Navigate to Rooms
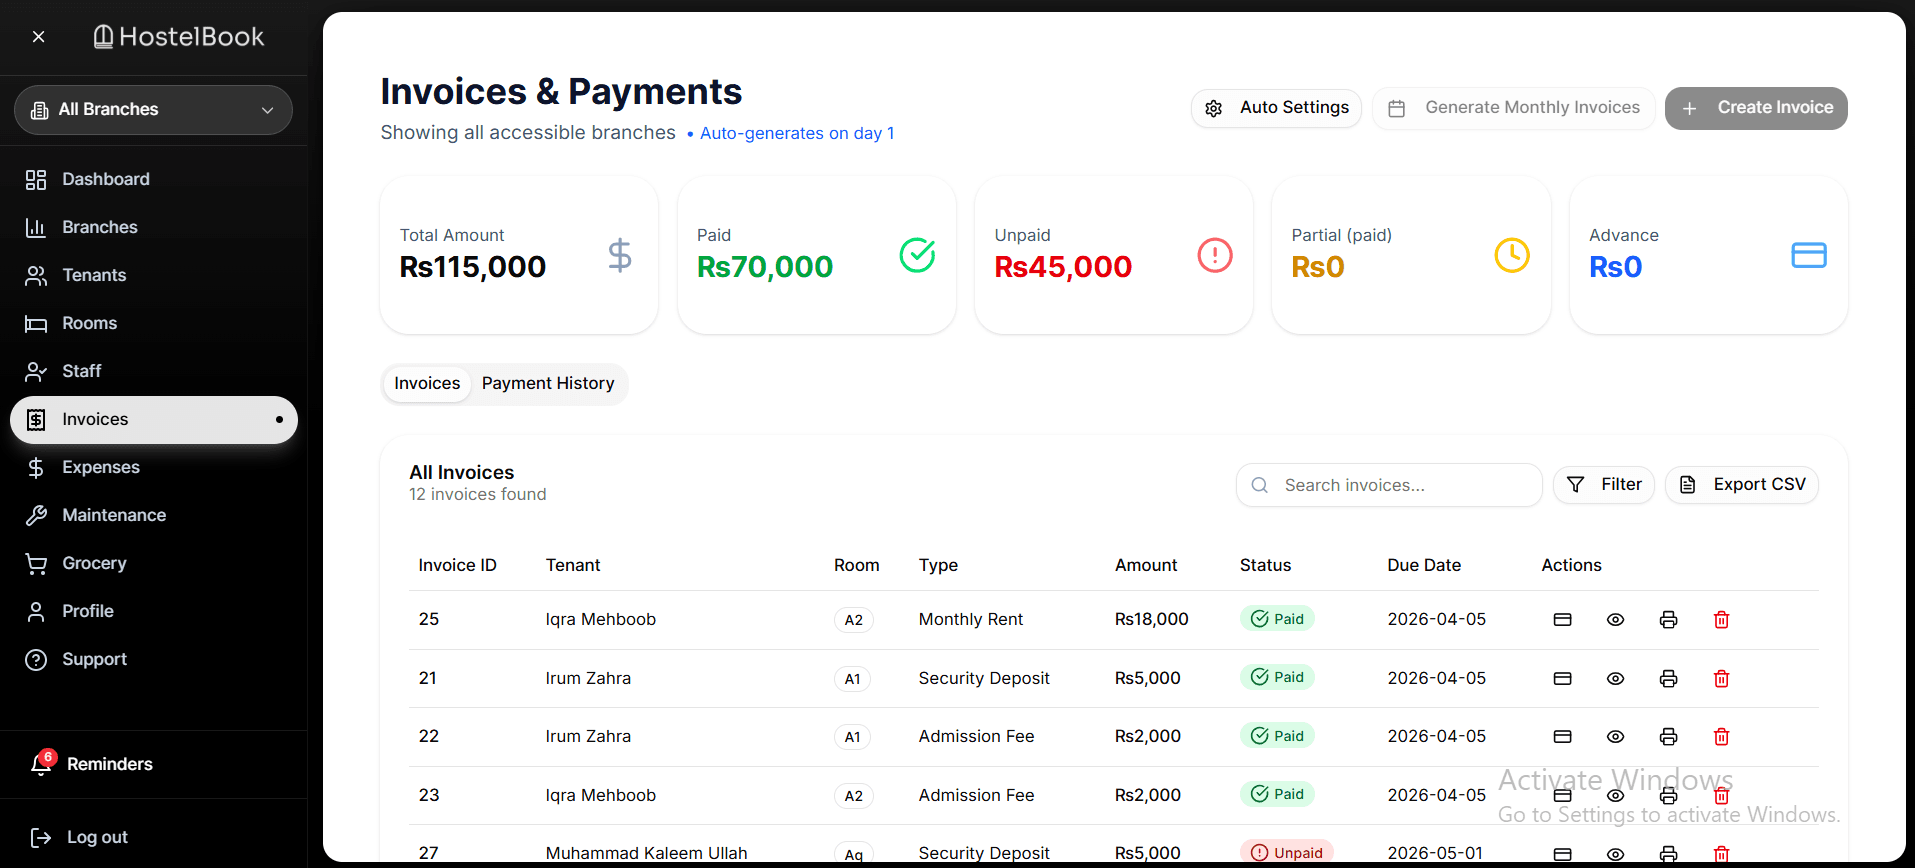Viewport: 1915px width, 868px height. click(x=153, y=323)
